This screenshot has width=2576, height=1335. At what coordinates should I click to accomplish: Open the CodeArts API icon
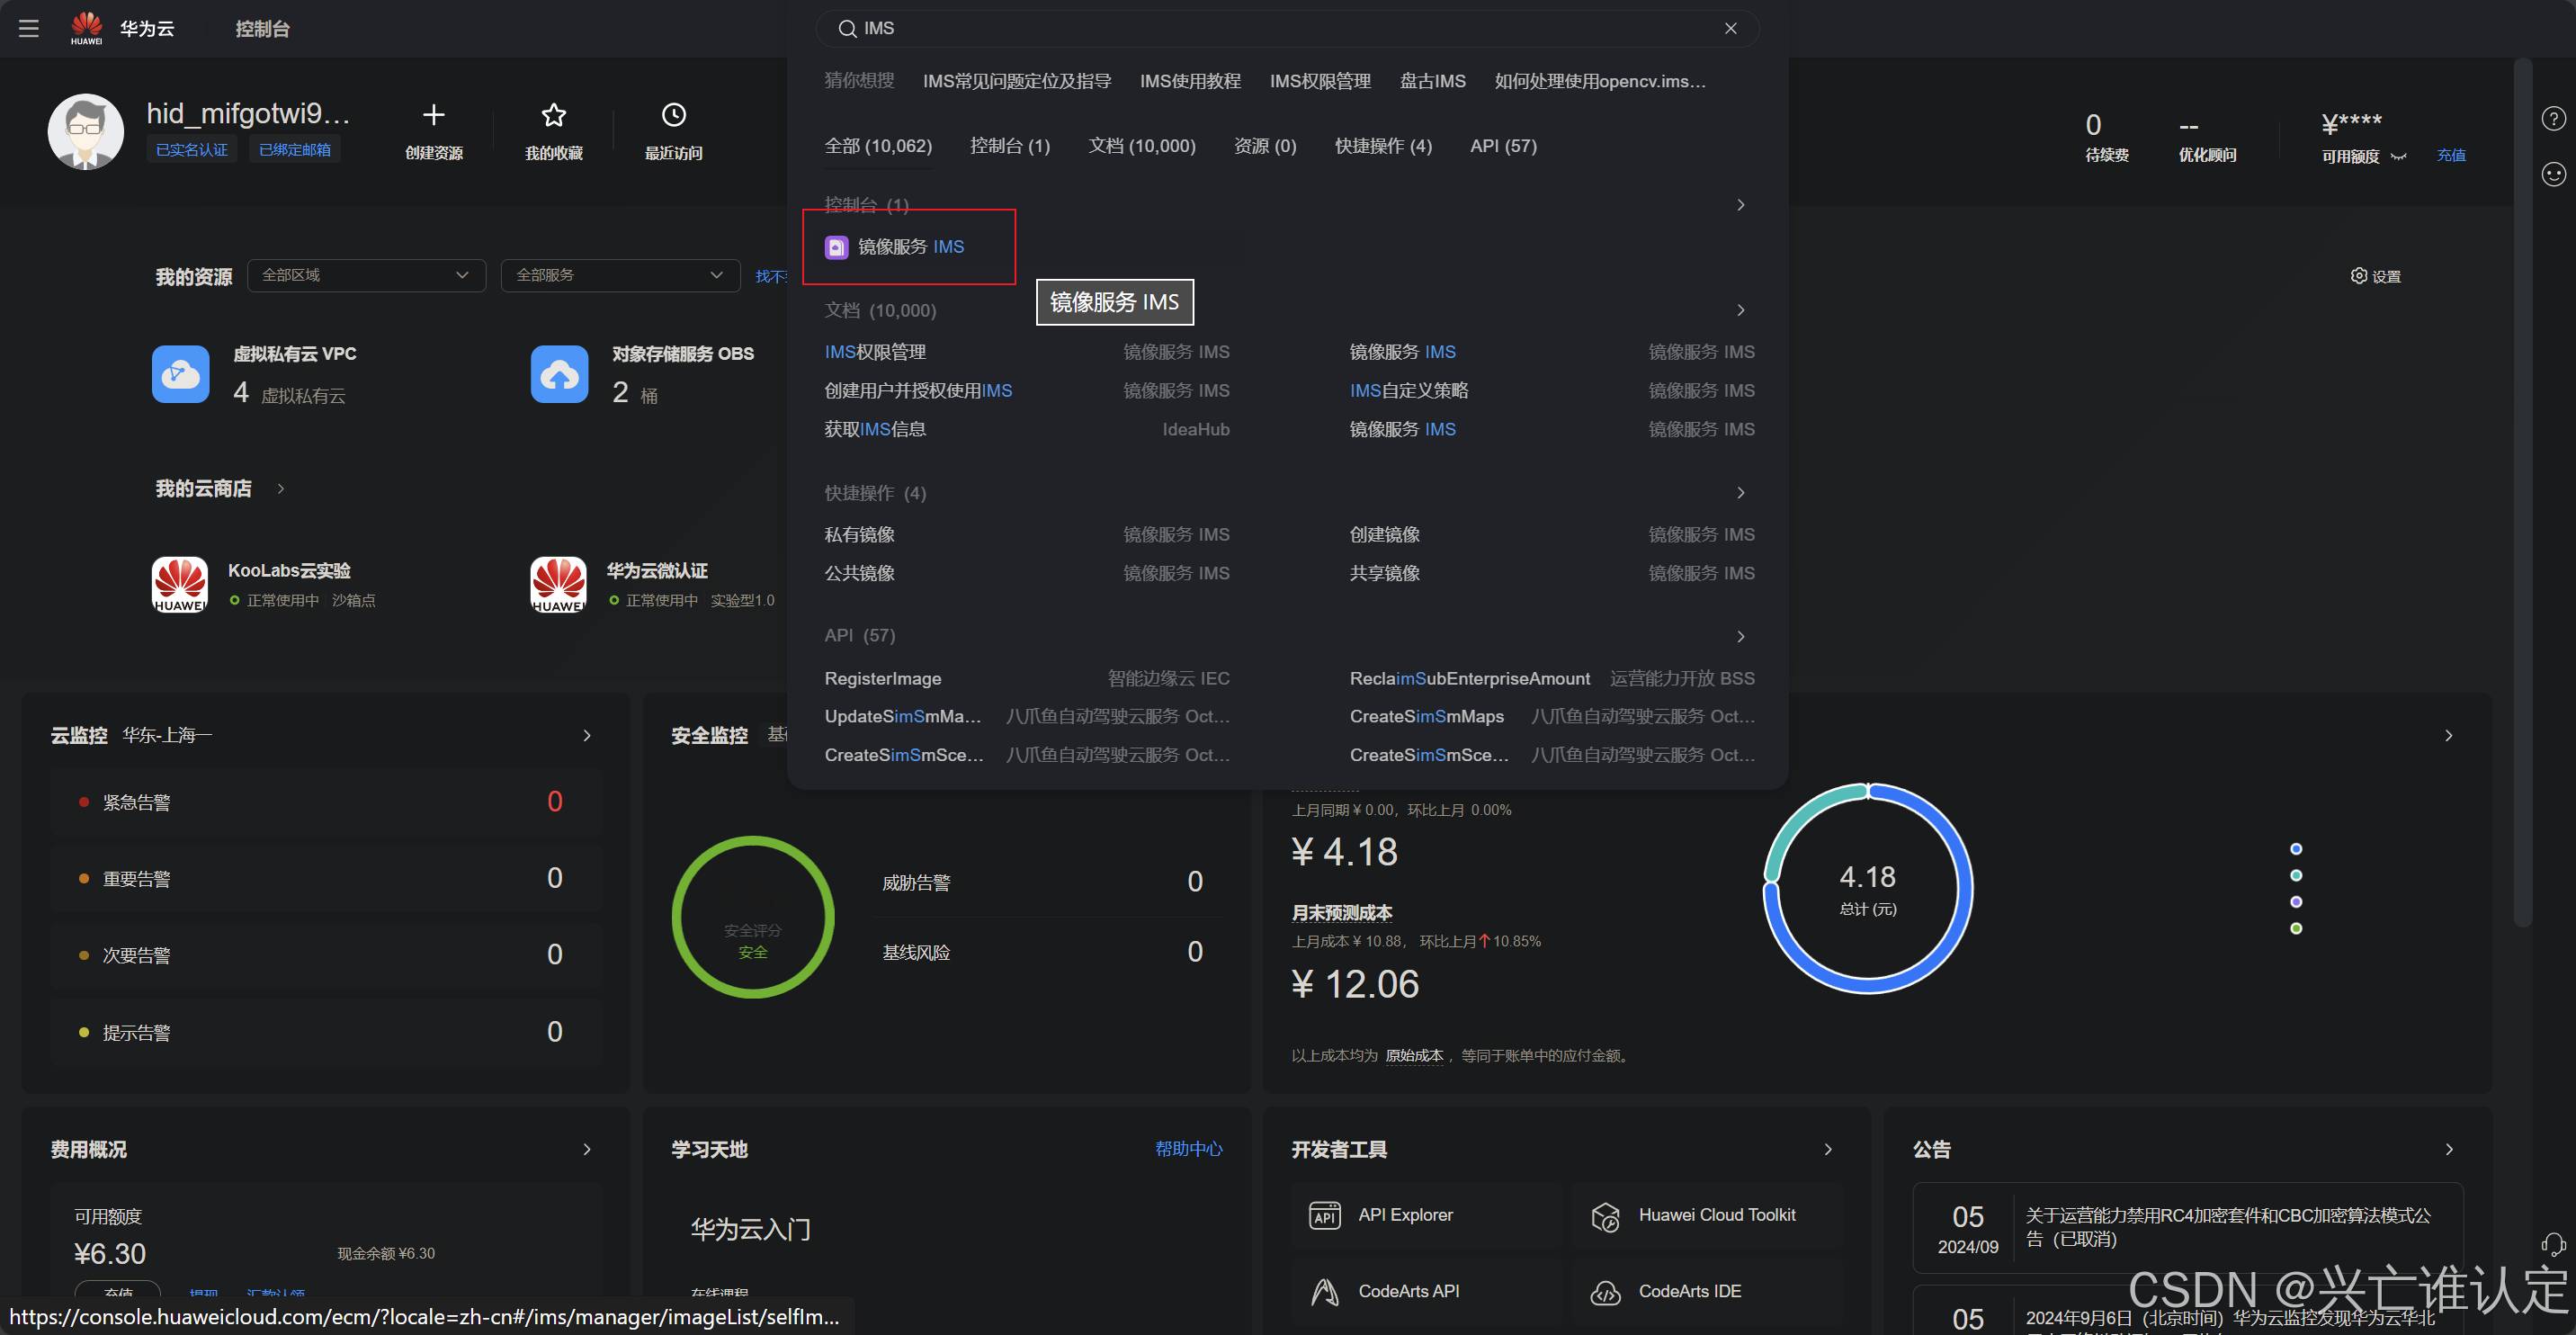1325,1292
